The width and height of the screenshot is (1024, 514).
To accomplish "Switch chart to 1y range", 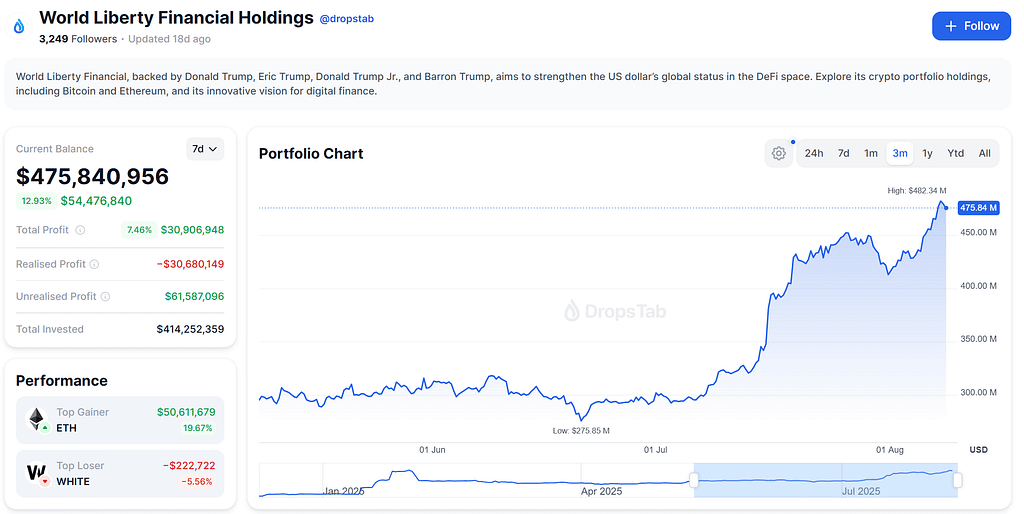I will pyautogui.click(x=927, y=153).
